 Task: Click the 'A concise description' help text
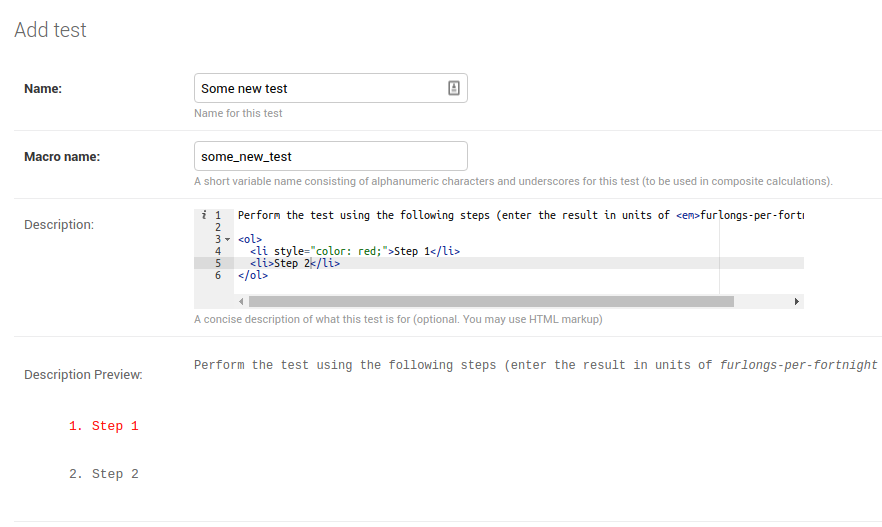click(x=398, y=319)
